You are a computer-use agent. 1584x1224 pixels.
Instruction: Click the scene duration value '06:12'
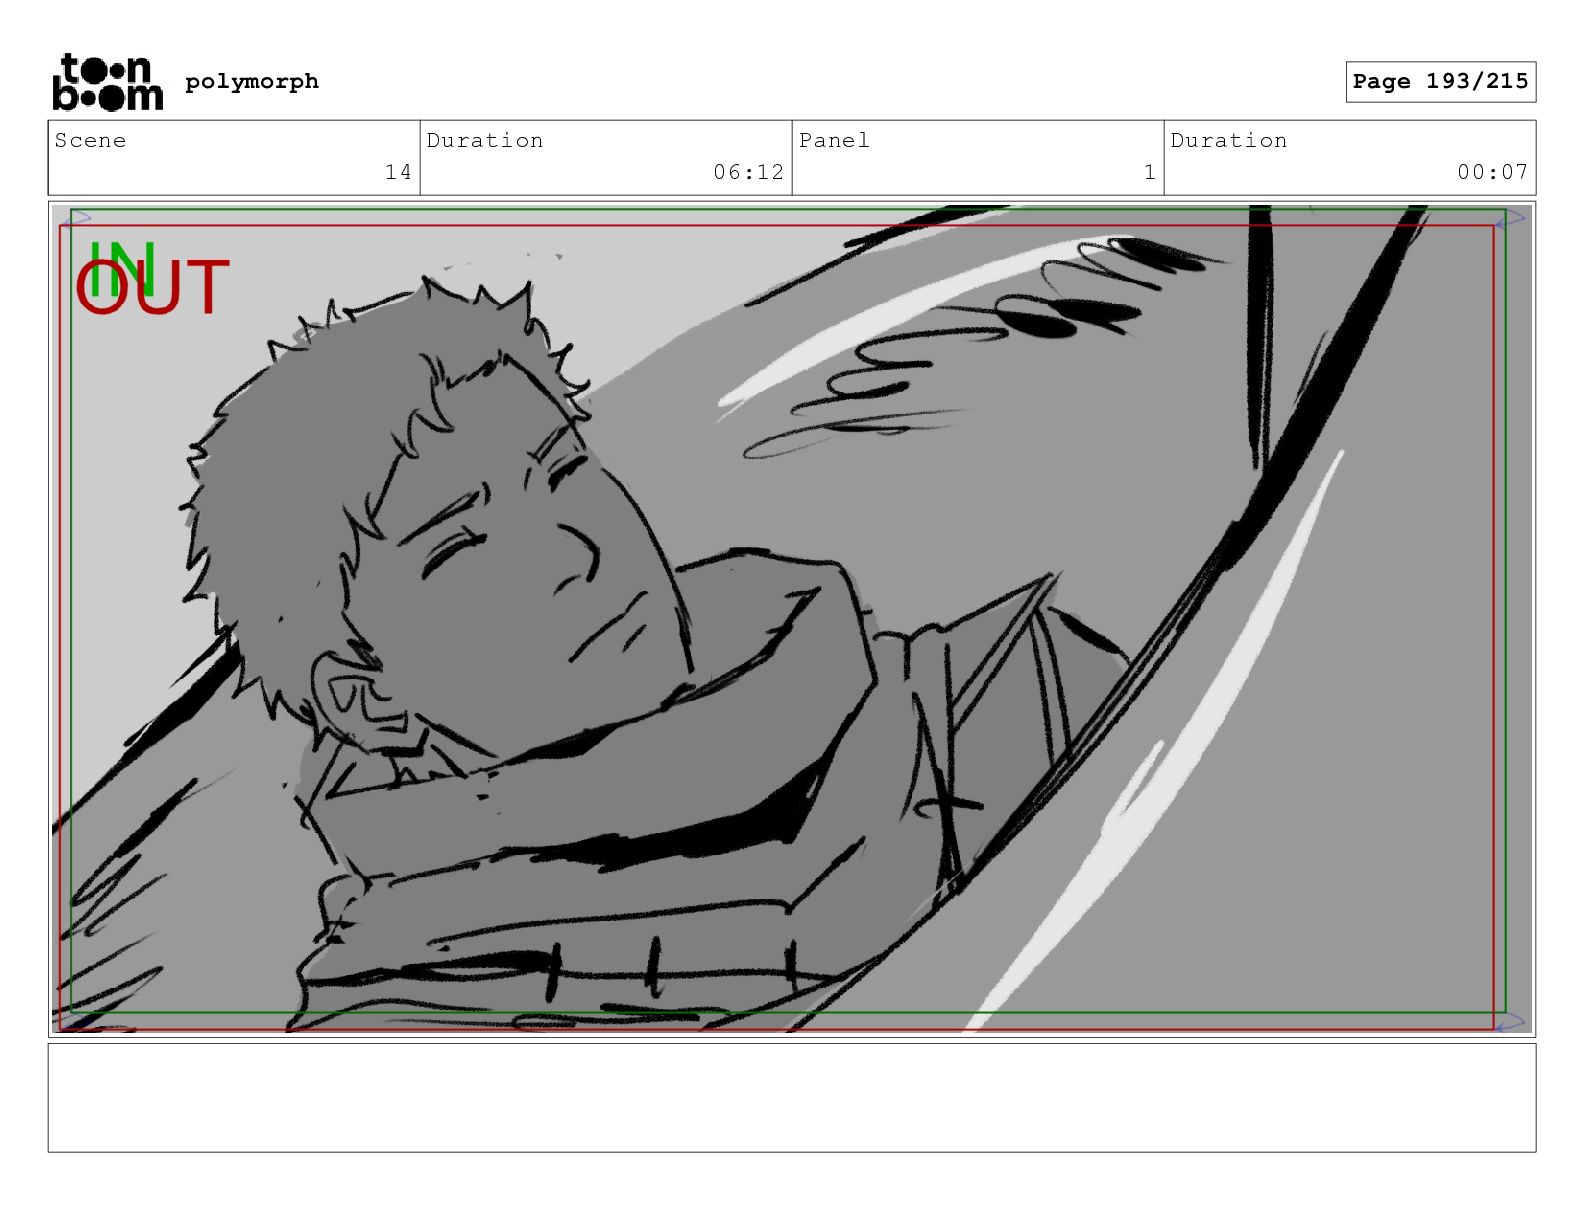(x=748, y=172)
